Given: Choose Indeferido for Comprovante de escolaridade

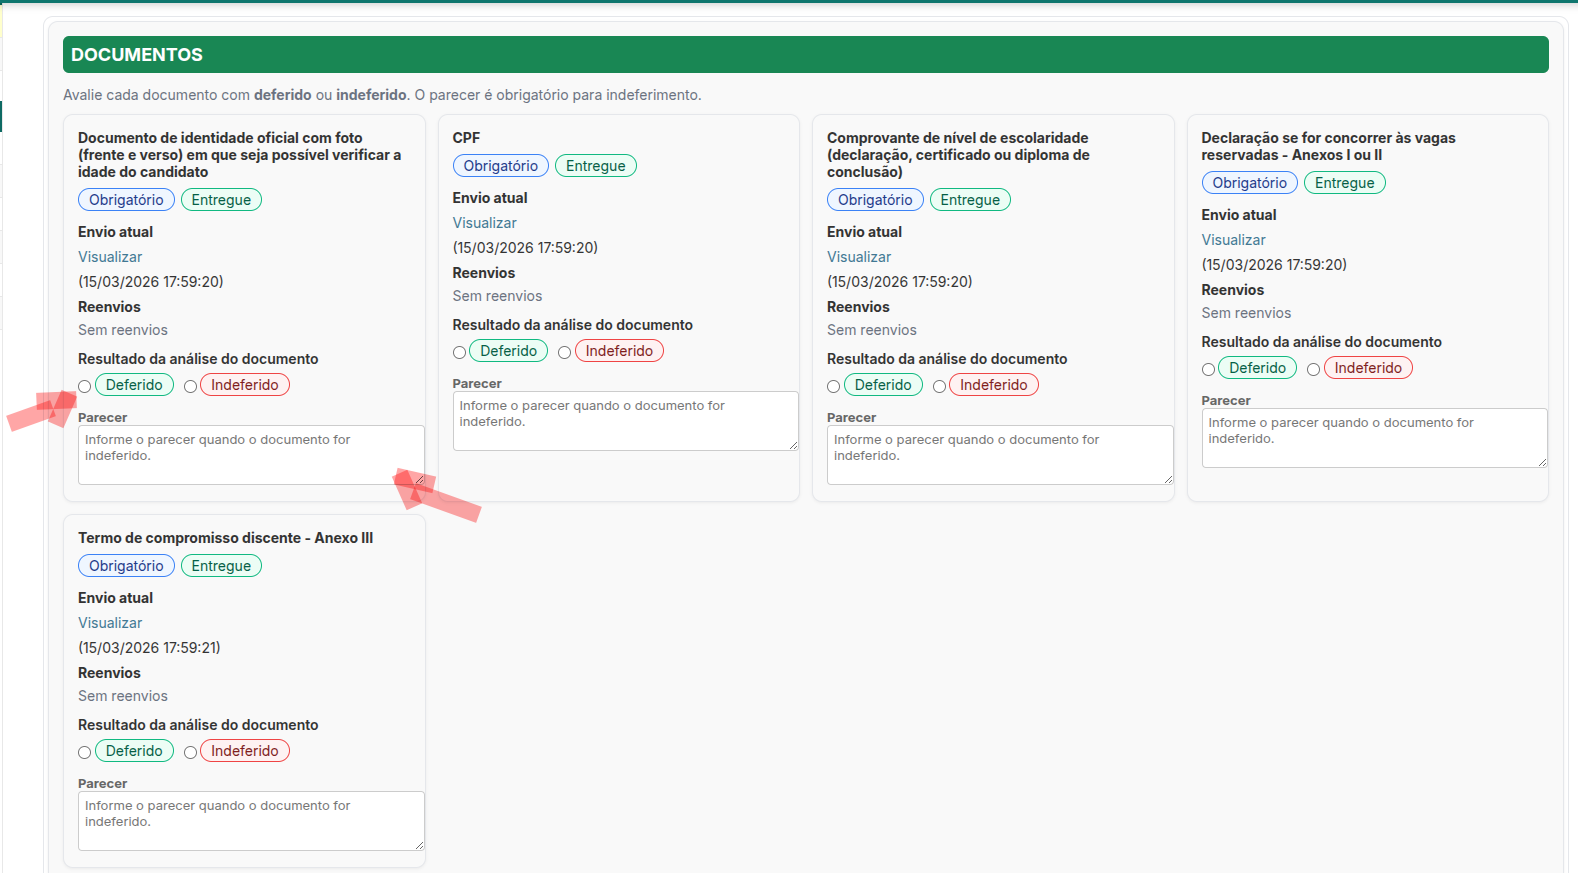Looking at the screenshot, I should (x=939, y=387).
